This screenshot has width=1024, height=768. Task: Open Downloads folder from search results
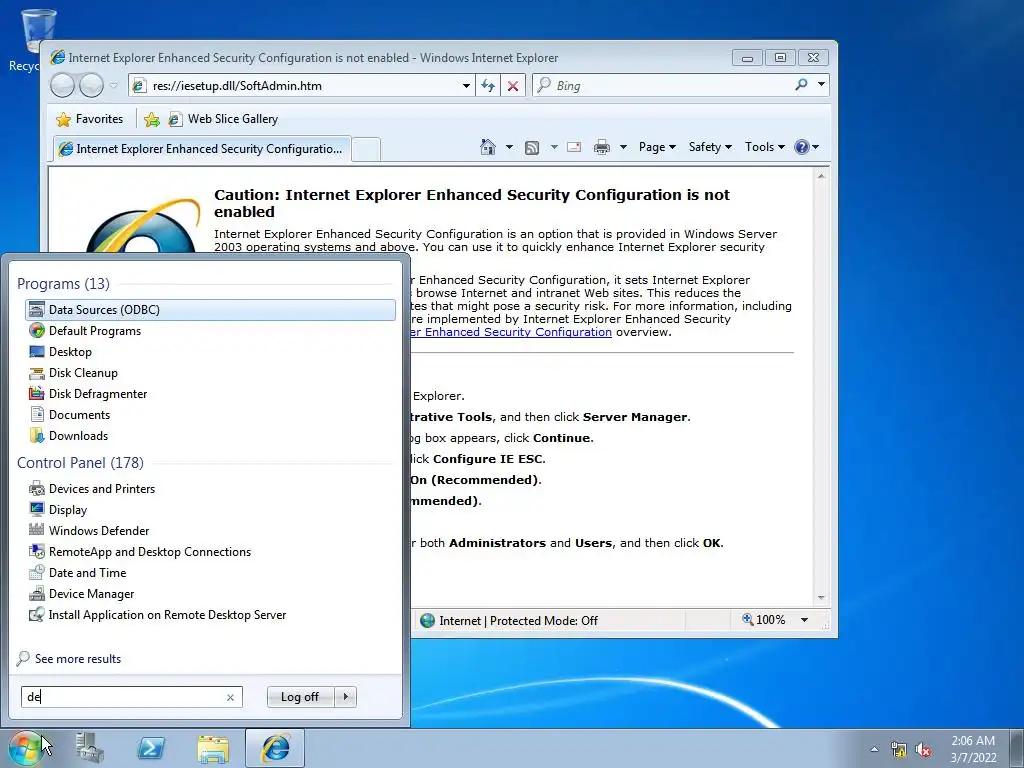click(x=210, y=435)
